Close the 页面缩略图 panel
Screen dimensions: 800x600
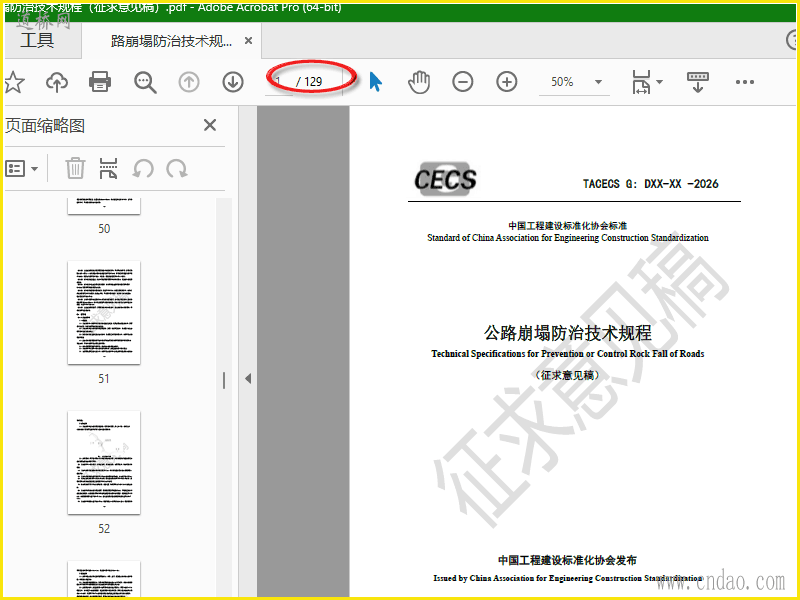[x=210, y=125]
